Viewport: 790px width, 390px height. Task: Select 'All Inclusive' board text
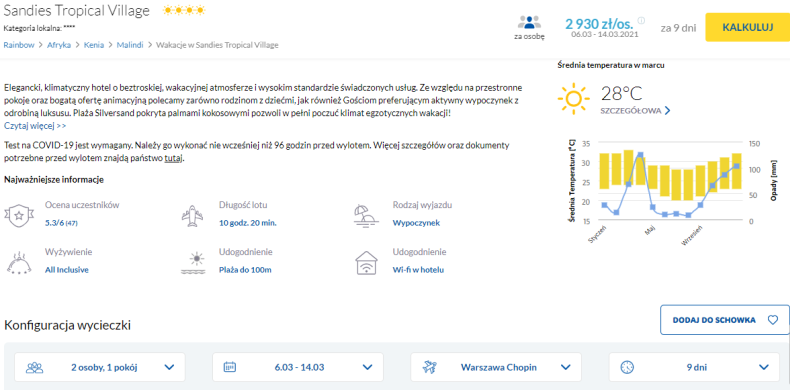[x=67, y=270]
